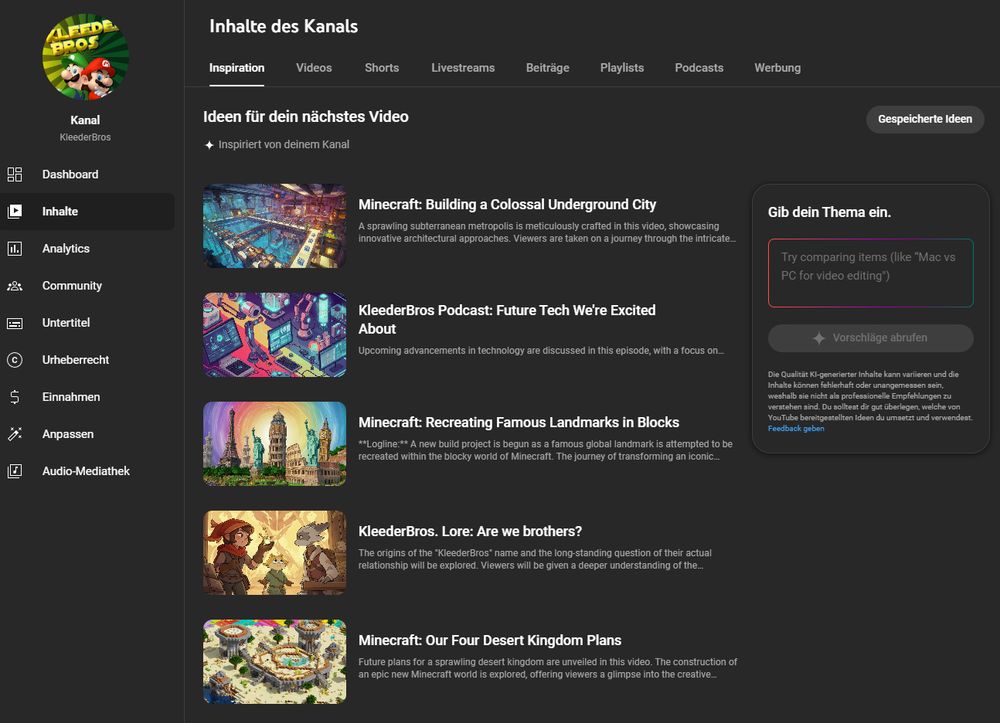Switch to the Podcasts tab

699,68
